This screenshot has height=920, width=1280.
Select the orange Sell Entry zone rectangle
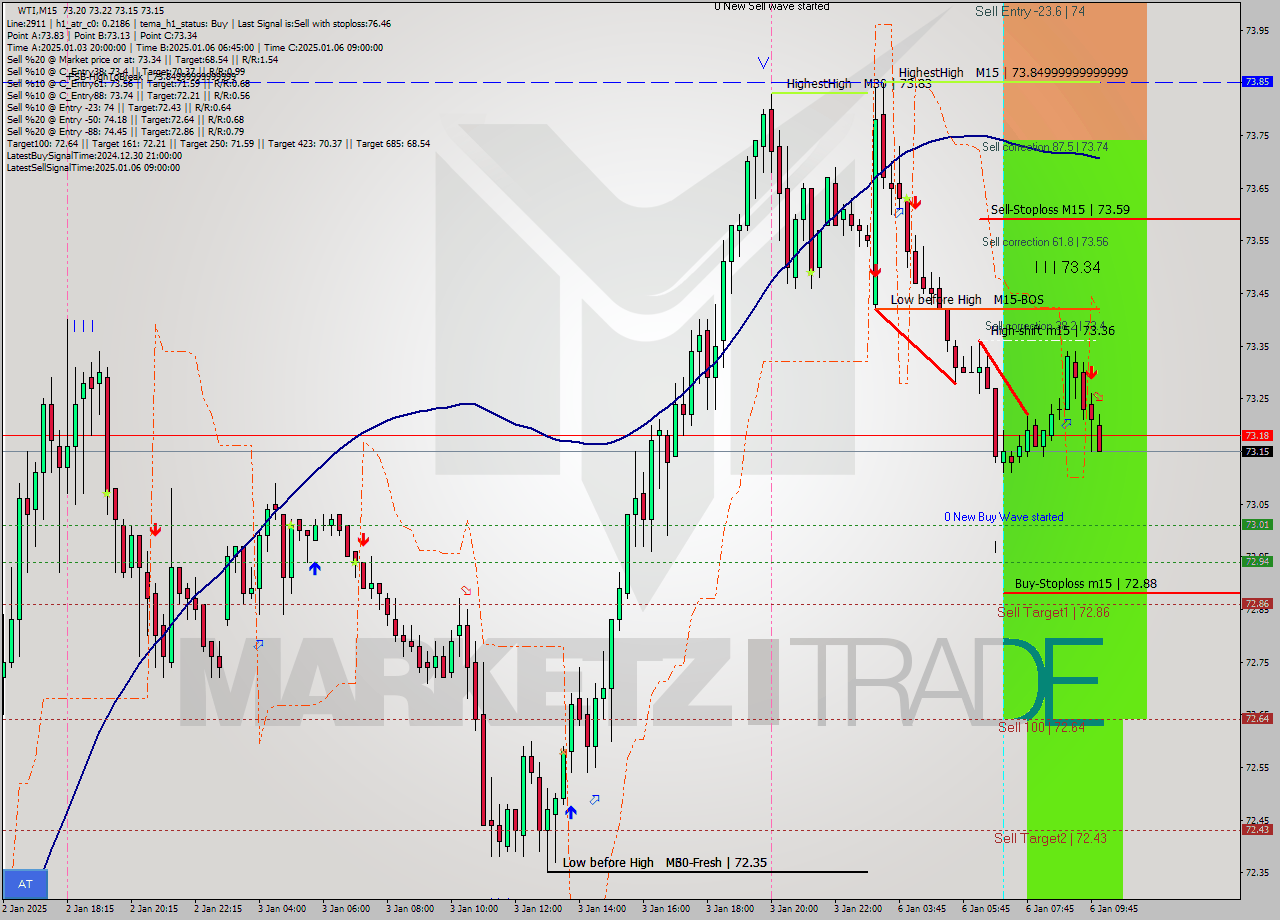pos(1075,69)
